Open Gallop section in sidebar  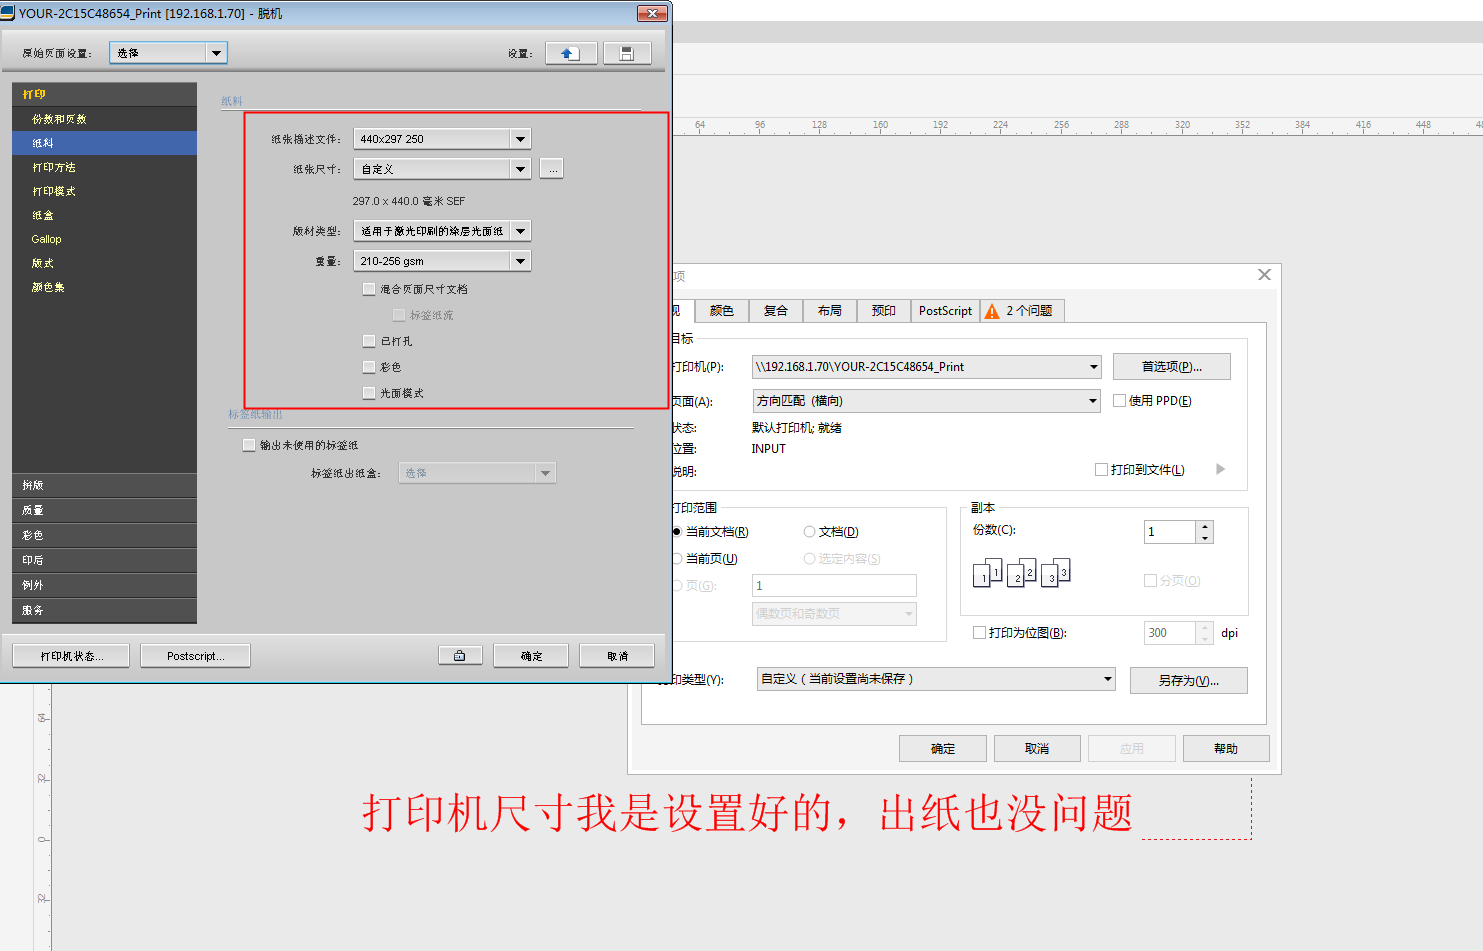pyautogui.click(x=104, y=239)
